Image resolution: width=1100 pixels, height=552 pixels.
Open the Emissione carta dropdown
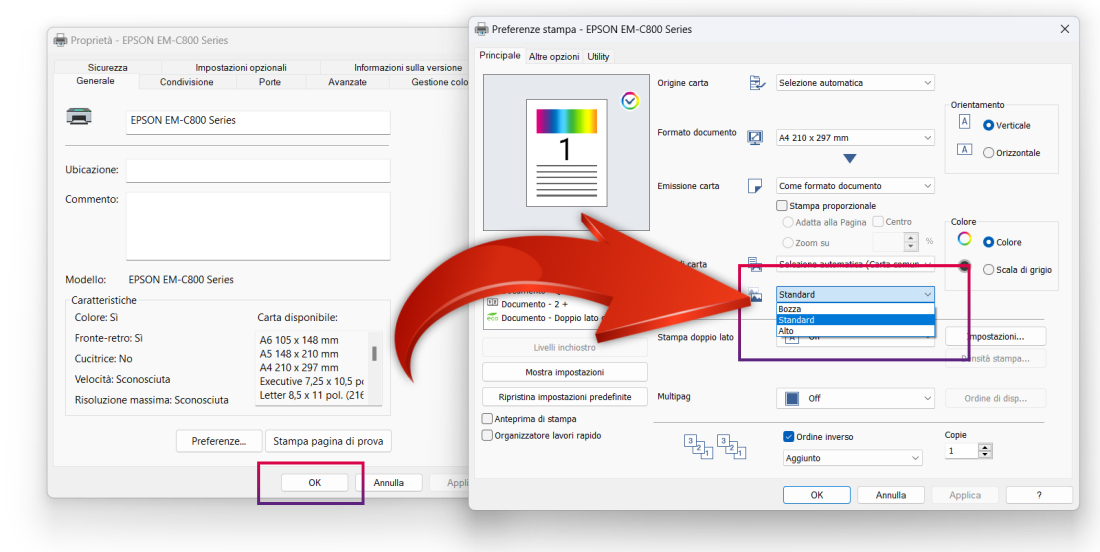[855, 186]
